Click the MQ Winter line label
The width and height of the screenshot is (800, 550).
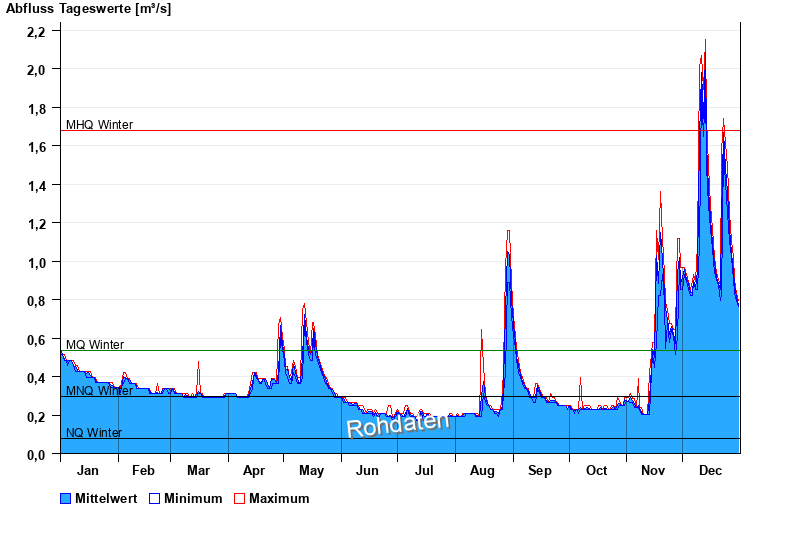[95, 345]
